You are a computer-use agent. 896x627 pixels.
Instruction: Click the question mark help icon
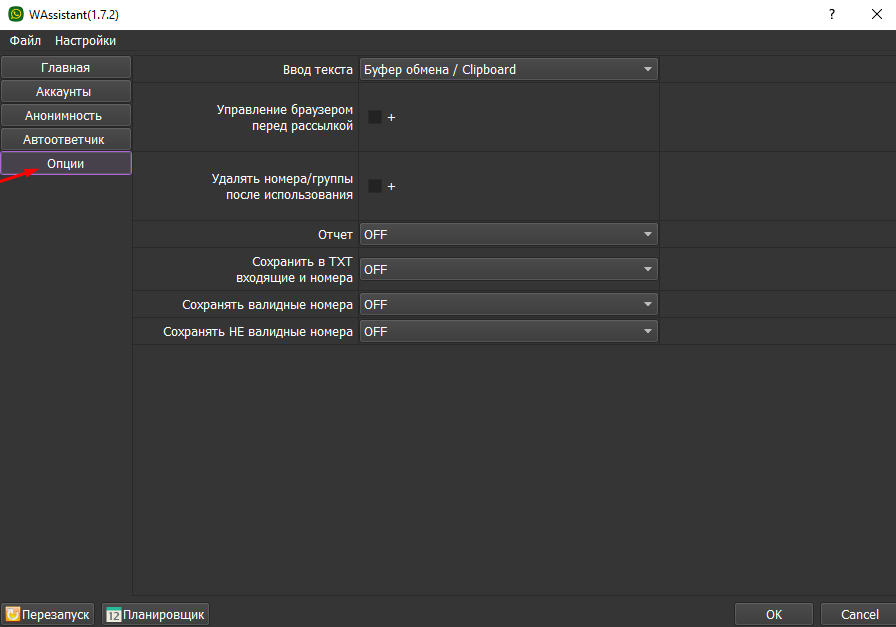831,14
